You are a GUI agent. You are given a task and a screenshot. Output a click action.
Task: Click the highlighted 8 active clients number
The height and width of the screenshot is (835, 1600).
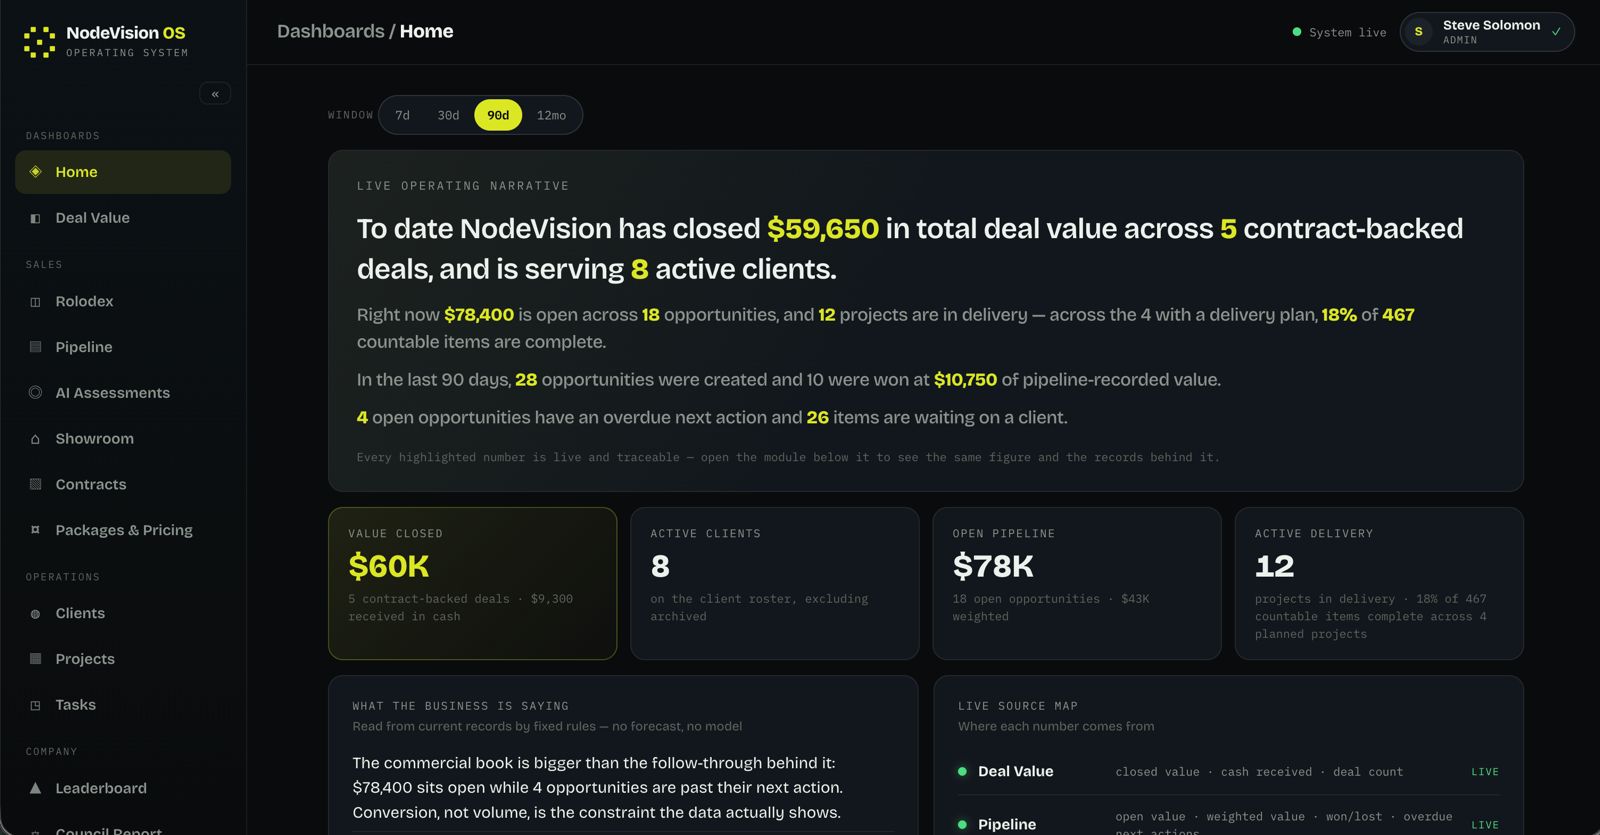[640, 269]
